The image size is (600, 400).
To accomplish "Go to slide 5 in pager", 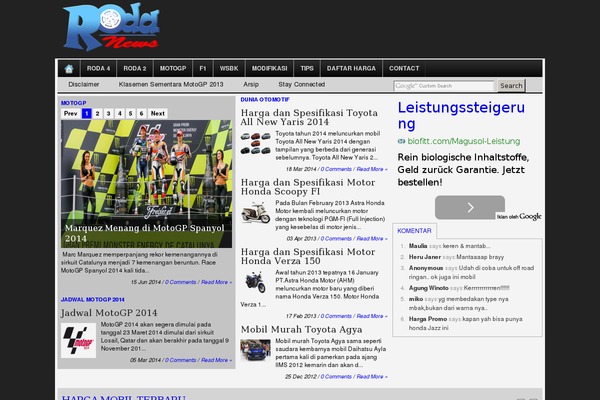I will pyautogui.click(x=130, y=113).
